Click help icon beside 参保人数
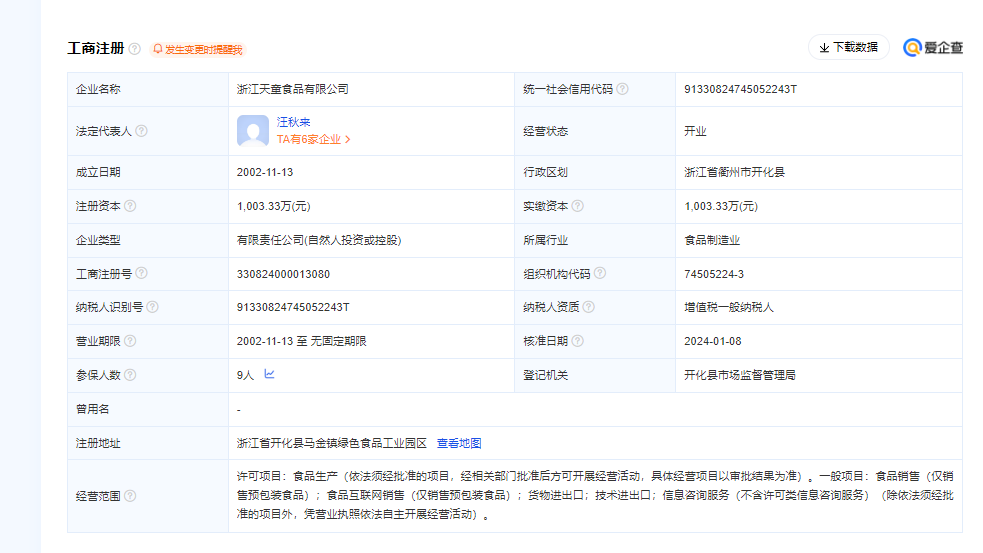983x553 pixels. point(130,375)
